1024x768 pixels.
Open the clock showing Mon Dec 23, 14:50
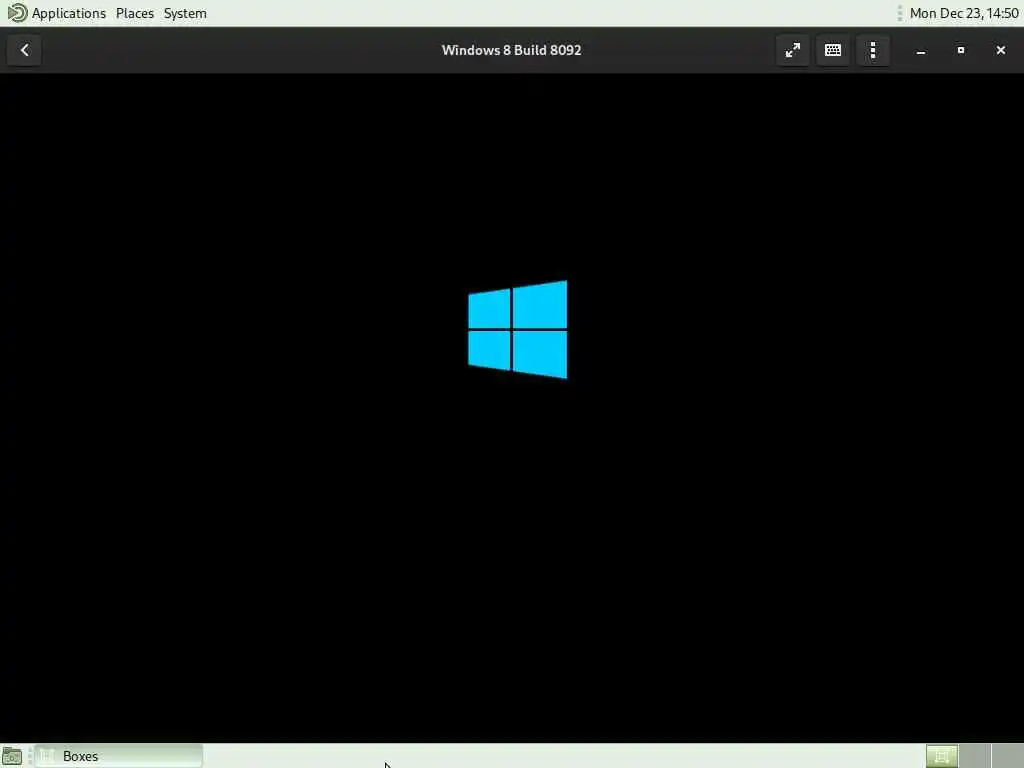click(x=963, y=13)
